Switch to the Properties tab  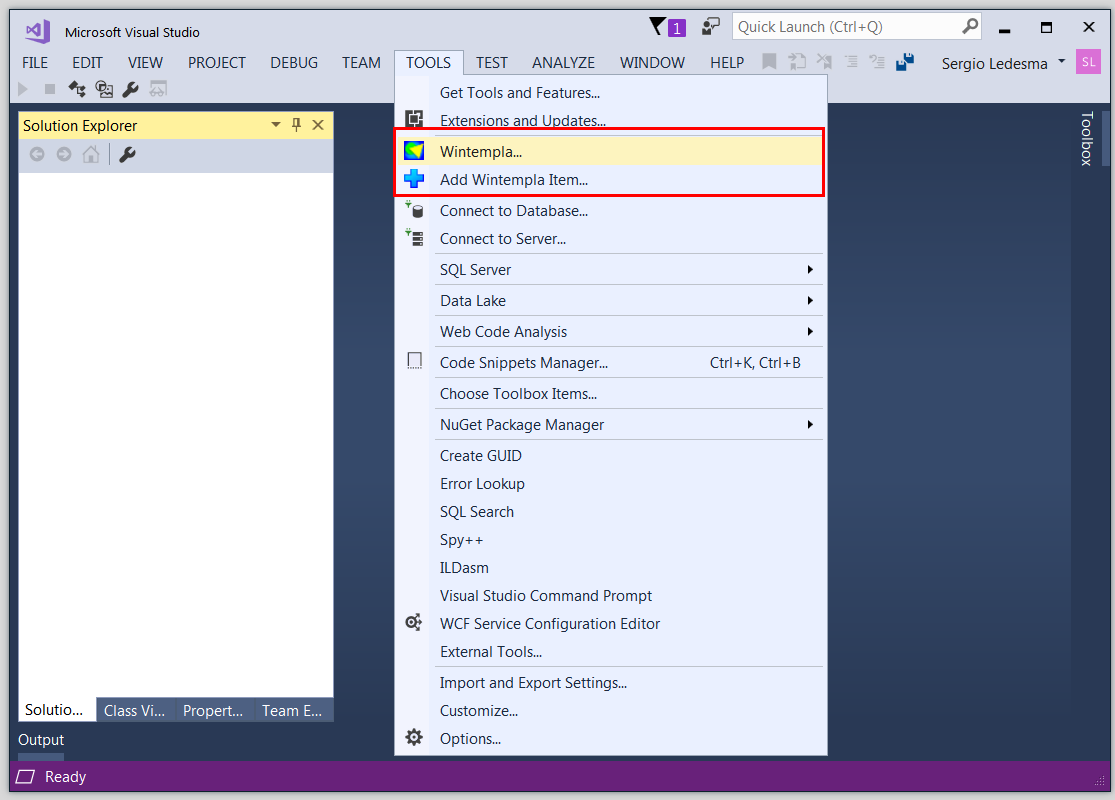[x=213, y=710]
